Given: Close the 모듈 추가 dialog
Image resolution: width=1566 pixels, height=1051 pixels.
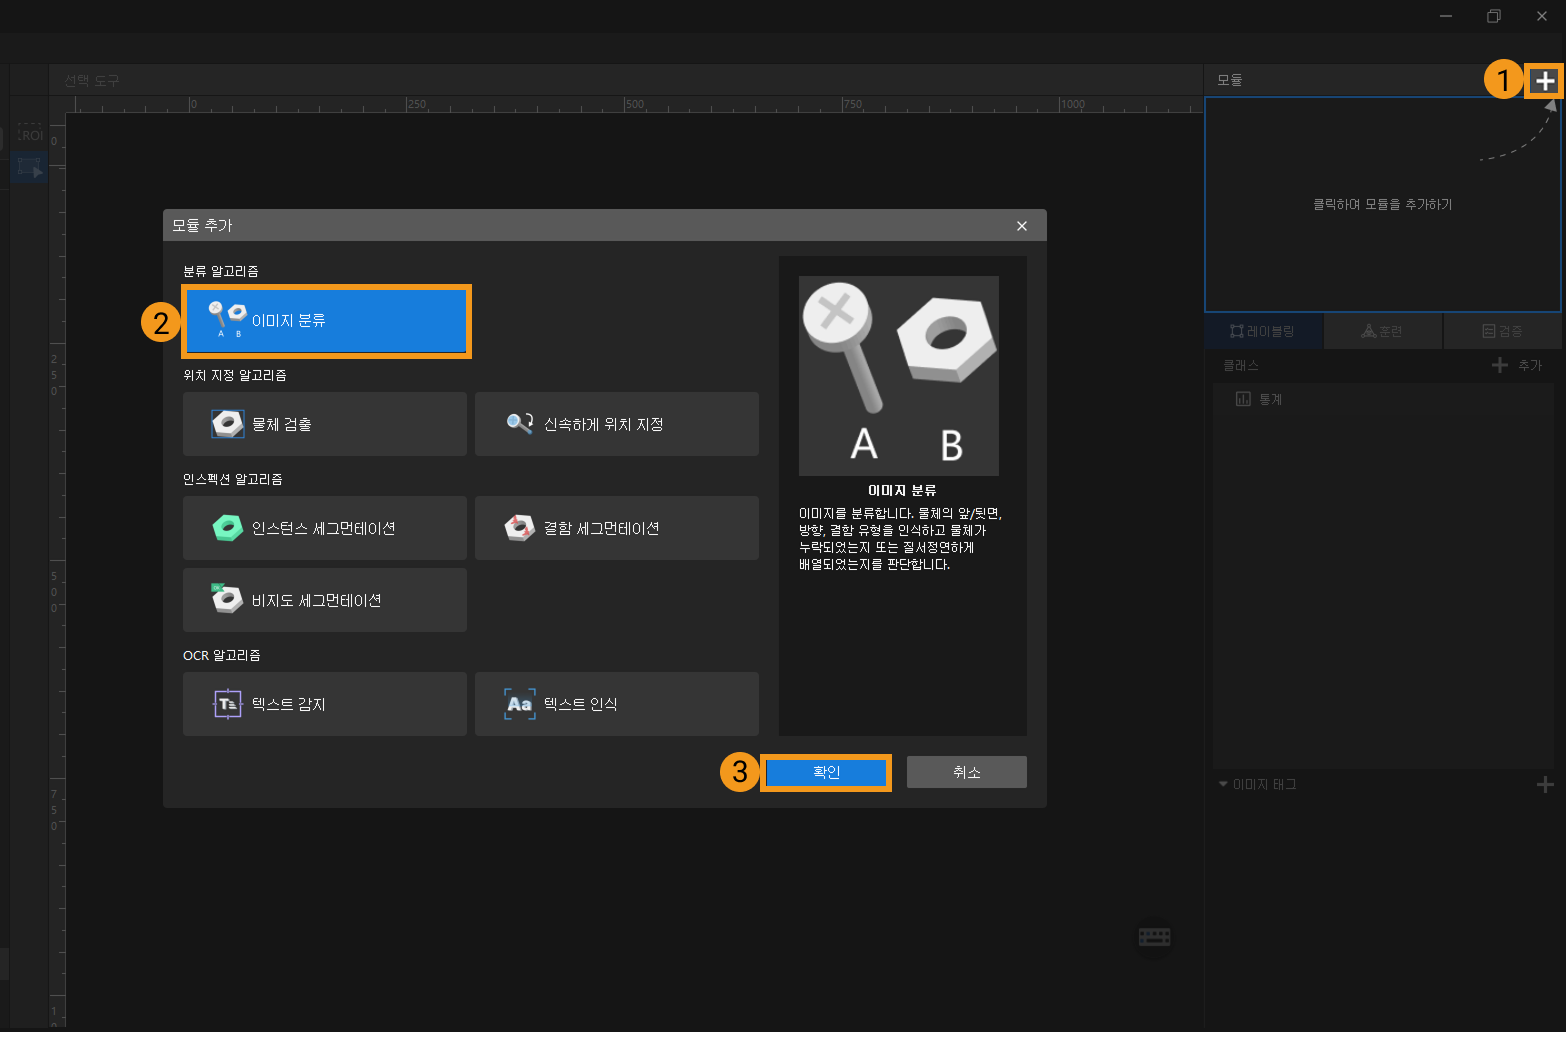Looking at the screenshot, I should tap(1021, 226).
